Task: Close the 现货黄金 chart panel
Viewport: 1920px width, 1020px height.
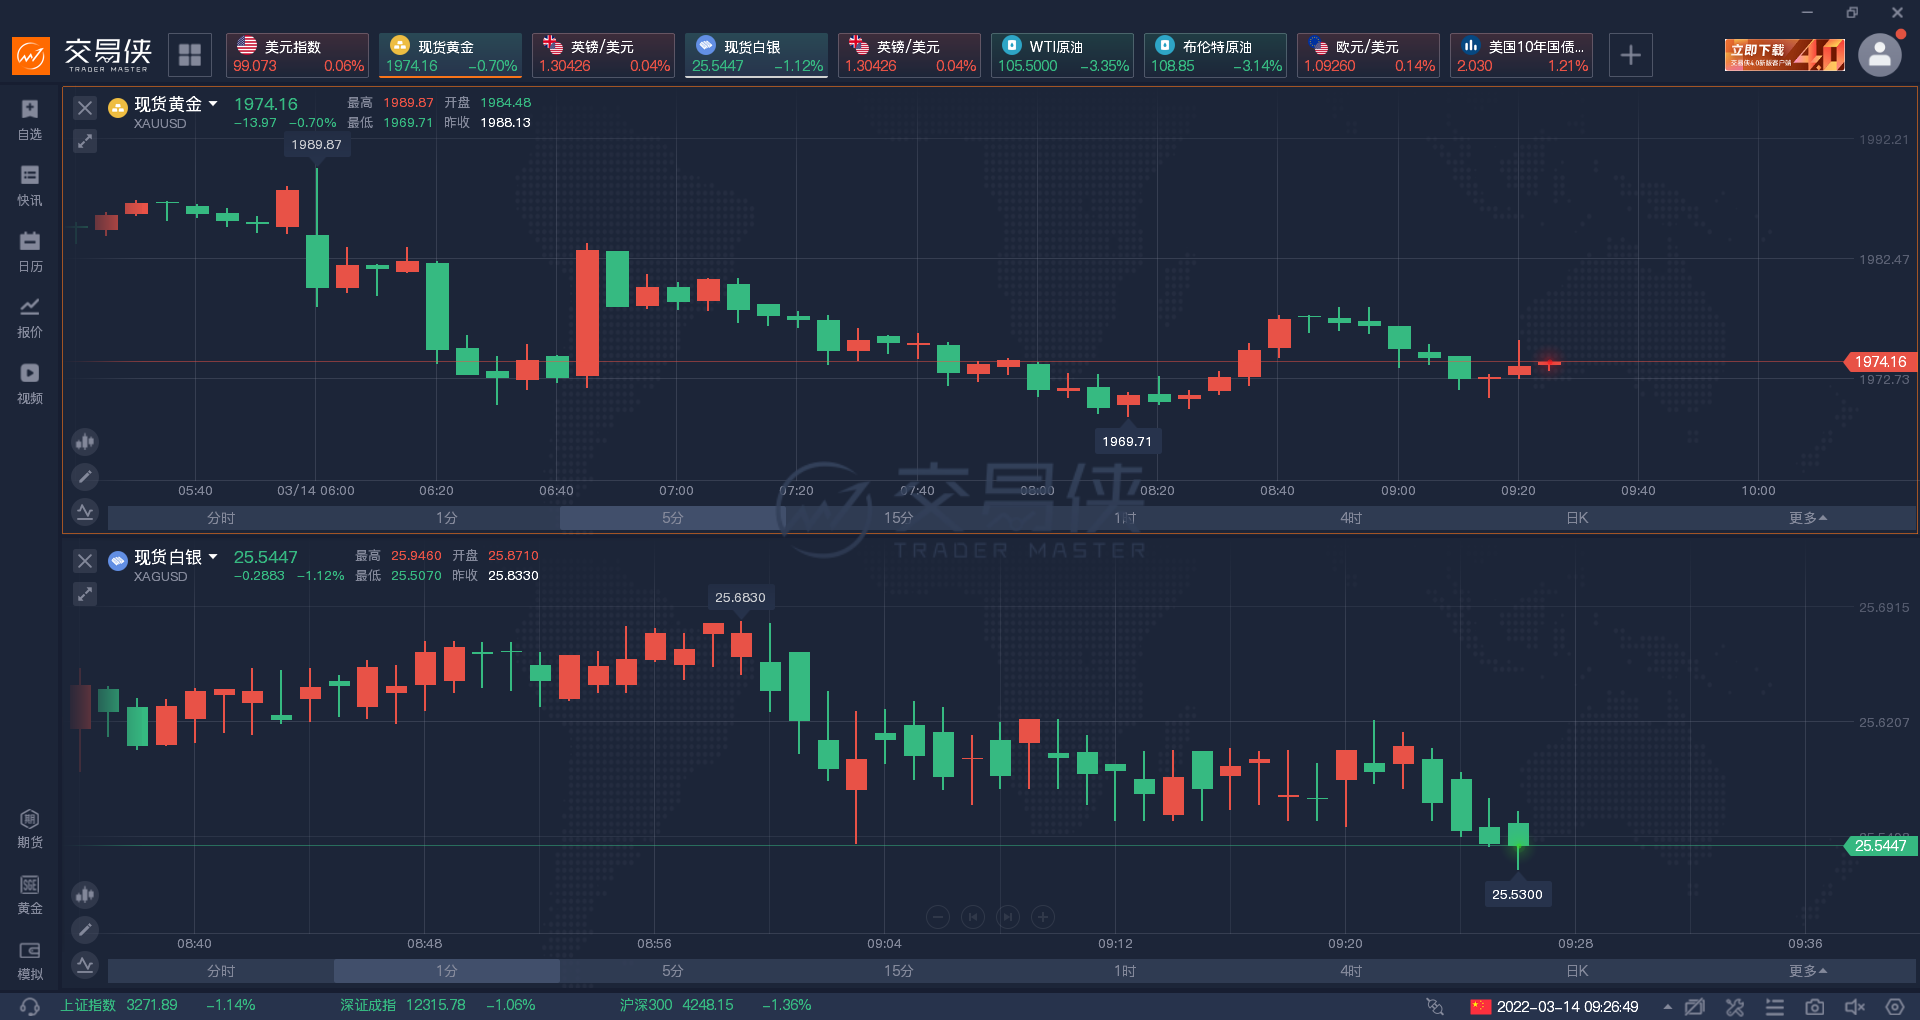Action: (x=85, y=108)
